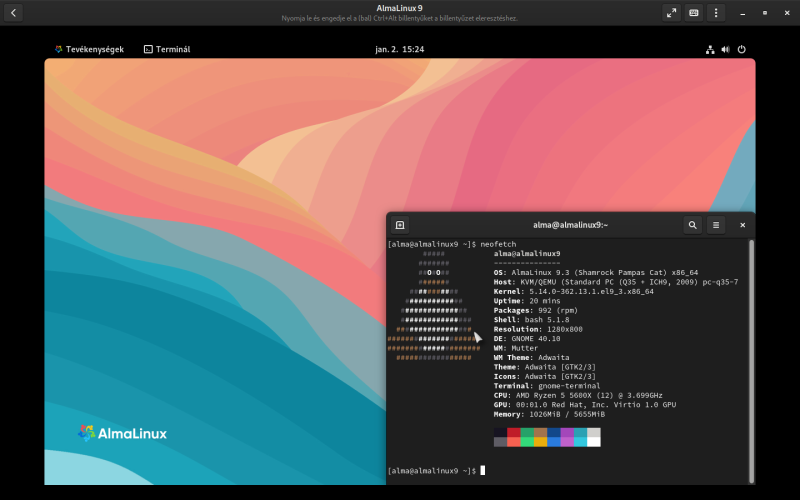Image resolution: width=800 pixels, height=500 pixels.
Task: Click the terminal title alma@almalinux9:~
Action: (x=570, y=225)
